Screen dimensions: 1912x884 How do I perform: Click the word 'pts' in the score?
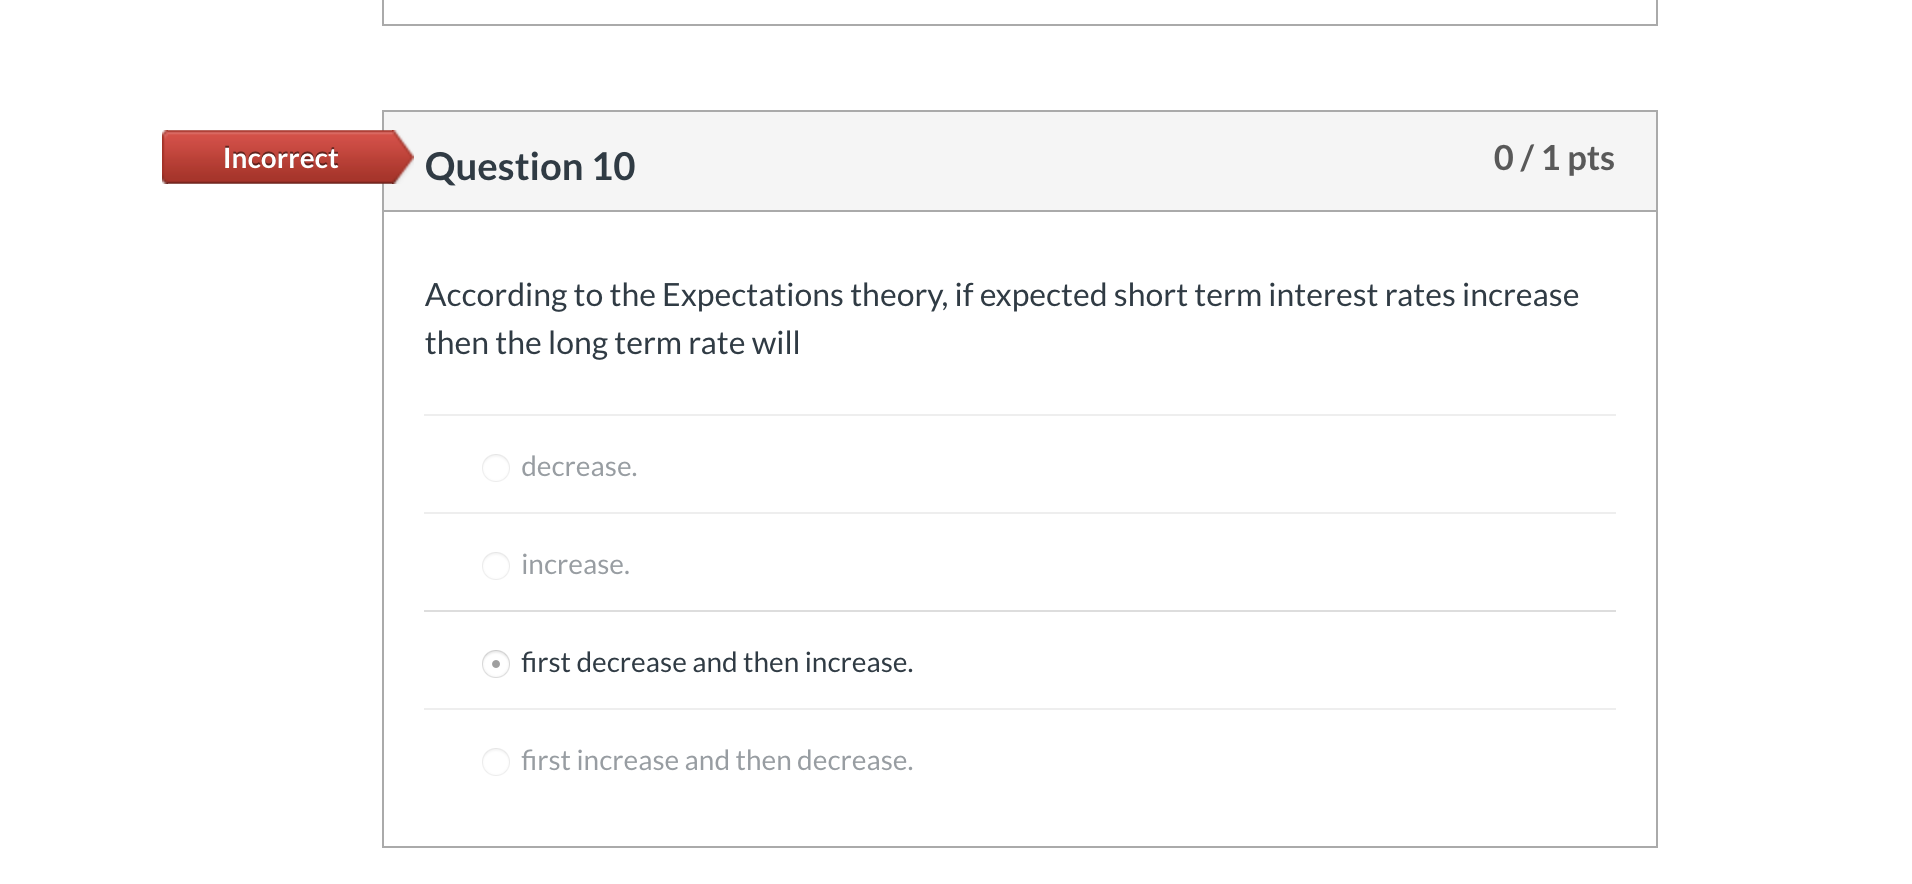point(1590,158)
